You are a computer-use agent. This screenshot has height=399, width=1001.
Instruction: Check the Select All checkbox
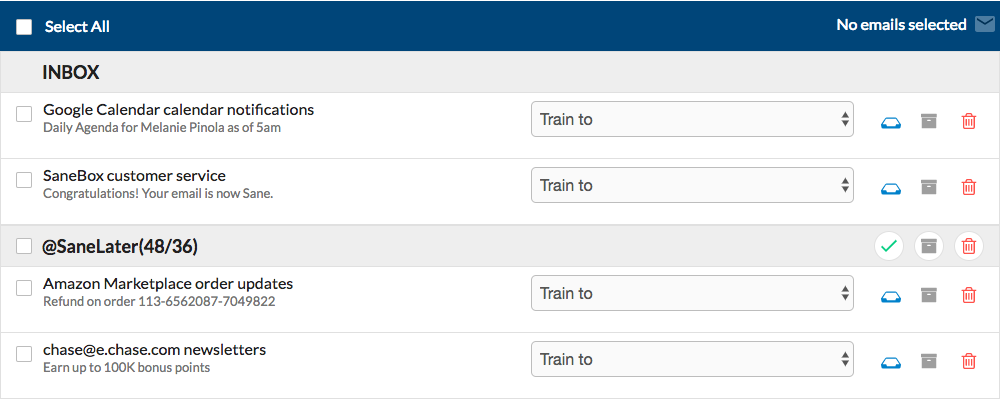24,27
